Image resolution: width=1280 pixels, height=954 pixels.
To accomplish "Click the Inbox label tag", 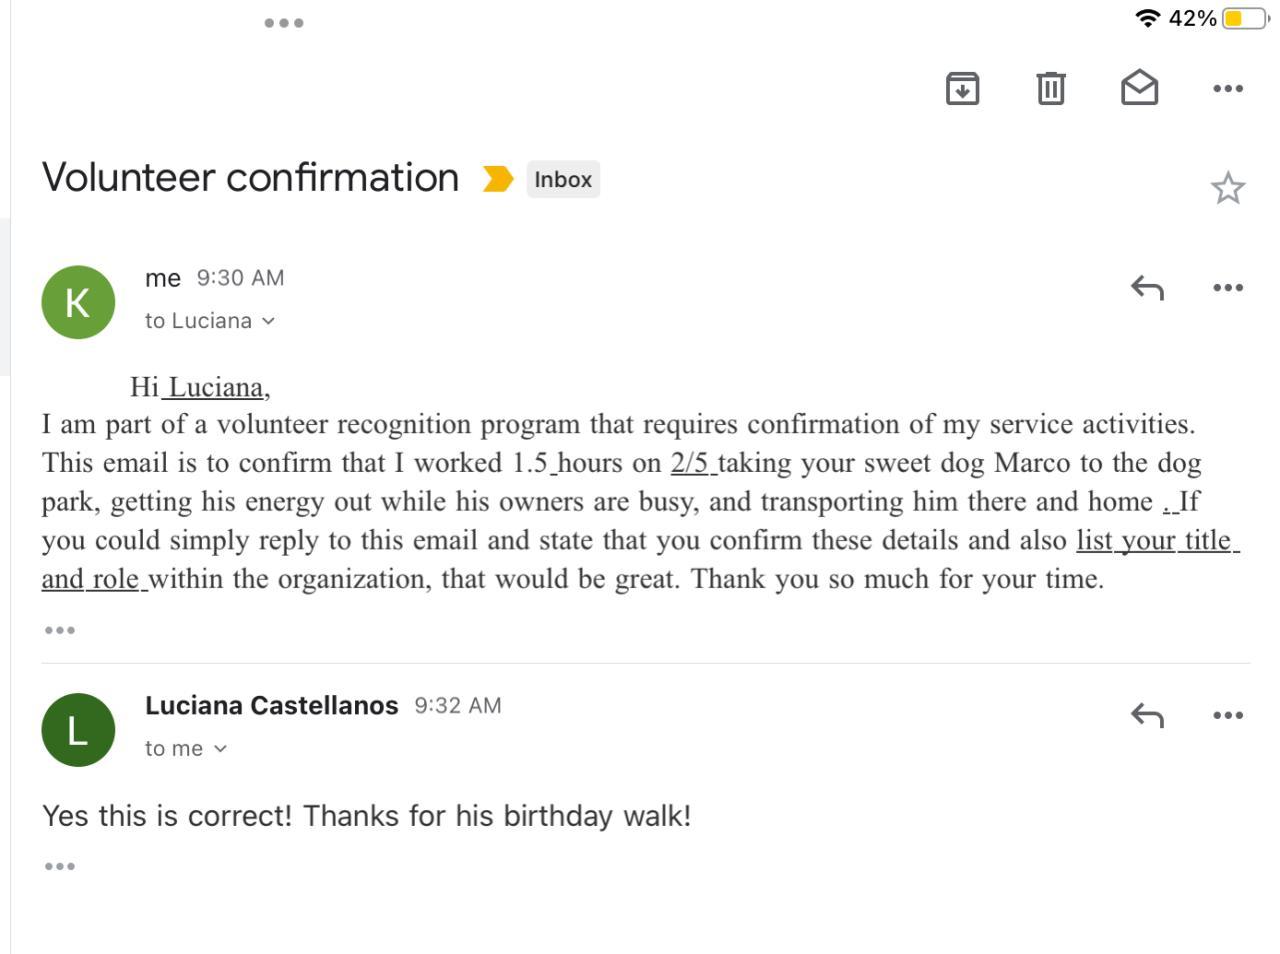I will (x=563, y=180).
